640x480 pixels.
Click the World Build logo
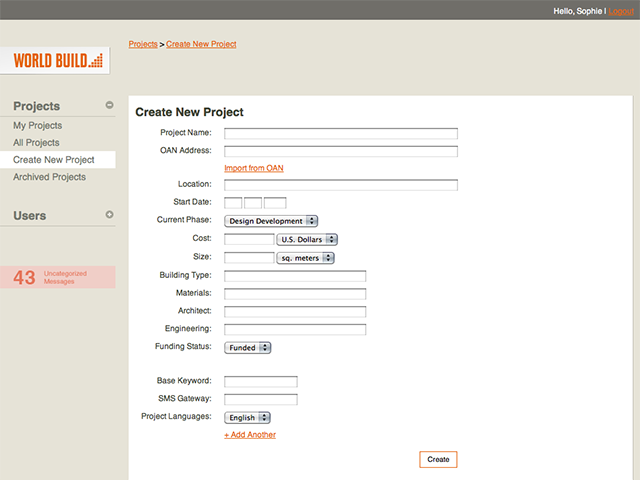[55, 60]
